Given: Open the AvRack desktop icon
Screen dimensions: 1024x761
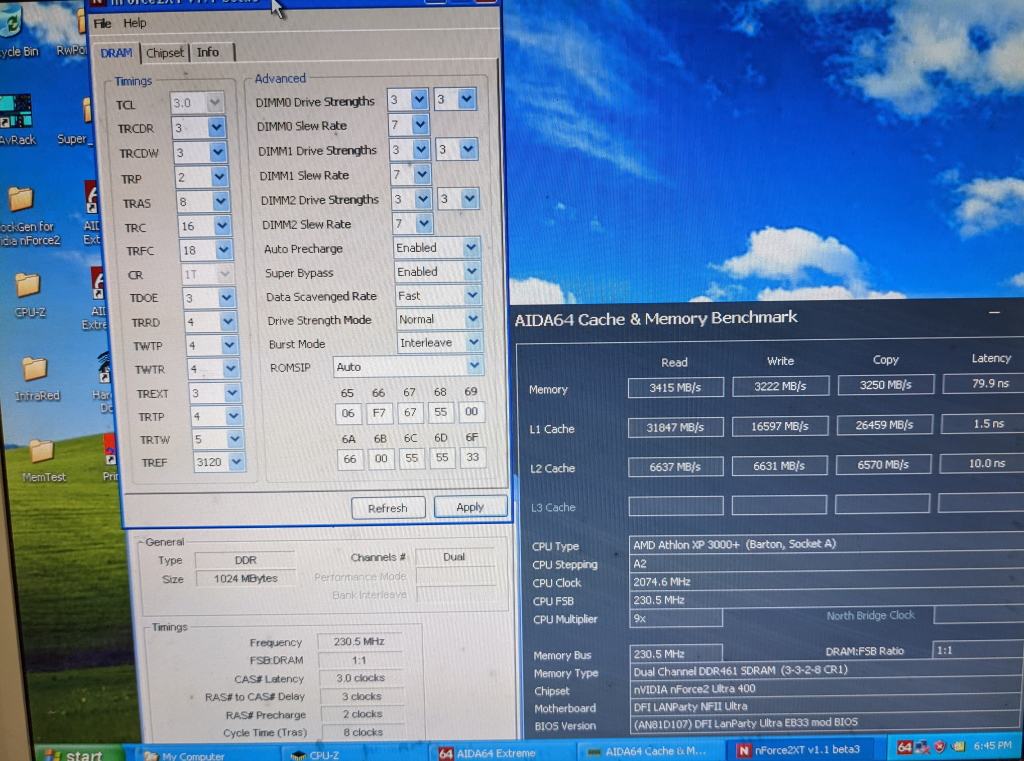Looking at the screenshot, I should pyautogui.click(x=16, y=120).
